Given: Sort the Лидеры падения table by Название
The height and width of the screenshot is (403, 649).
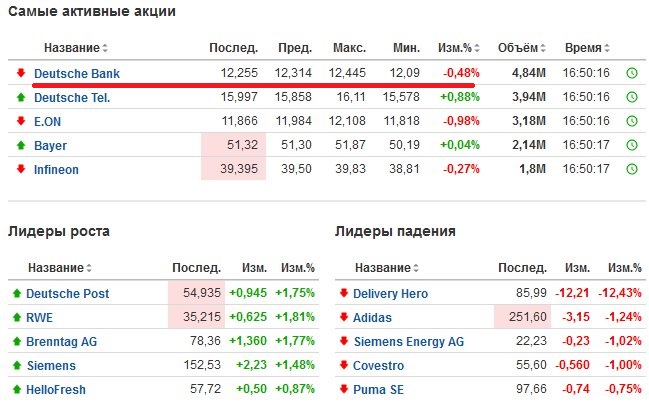Looking at the screenshot, I should tap(387, 268).
